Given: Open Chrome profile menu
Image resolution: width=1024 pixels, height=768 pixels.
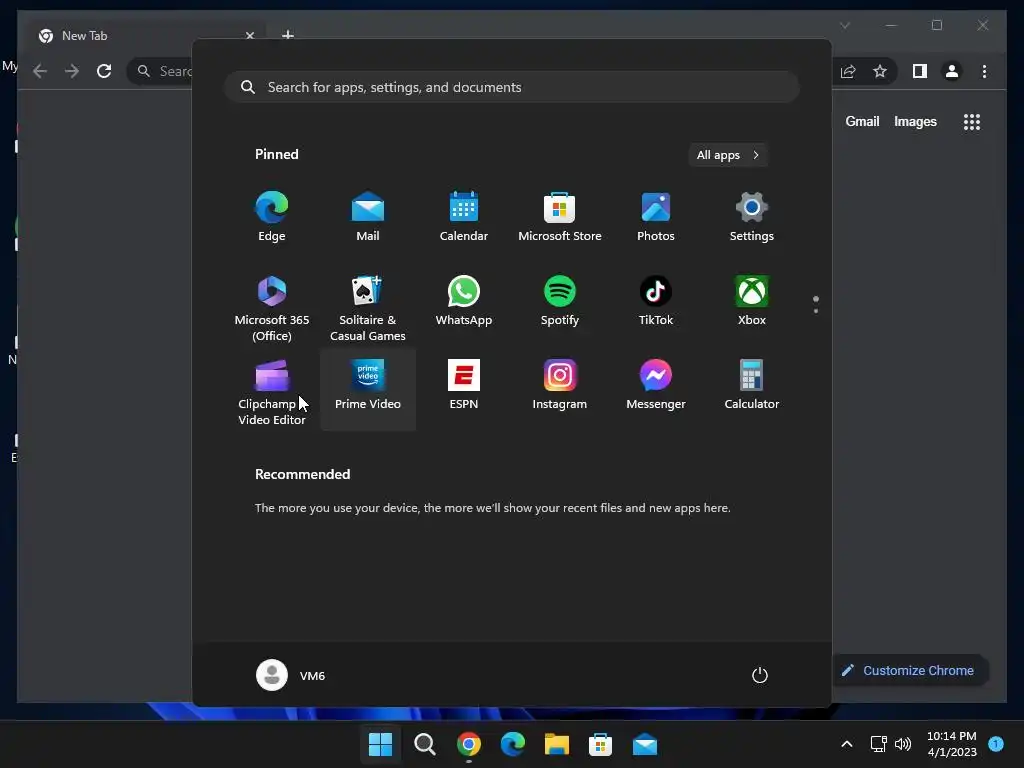Looking at the screenshot, I should (952, 71).
